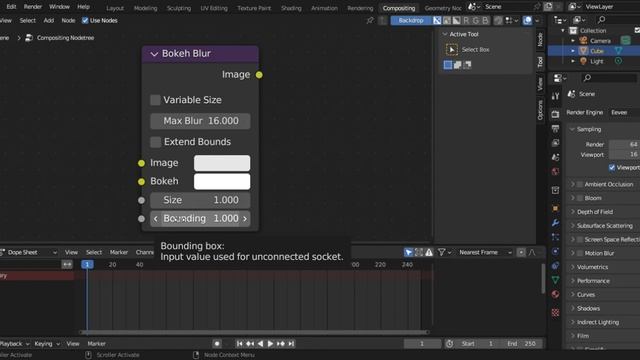Click the Max Blur value field
Screen dimensions: 640x360
pos(200,121)
